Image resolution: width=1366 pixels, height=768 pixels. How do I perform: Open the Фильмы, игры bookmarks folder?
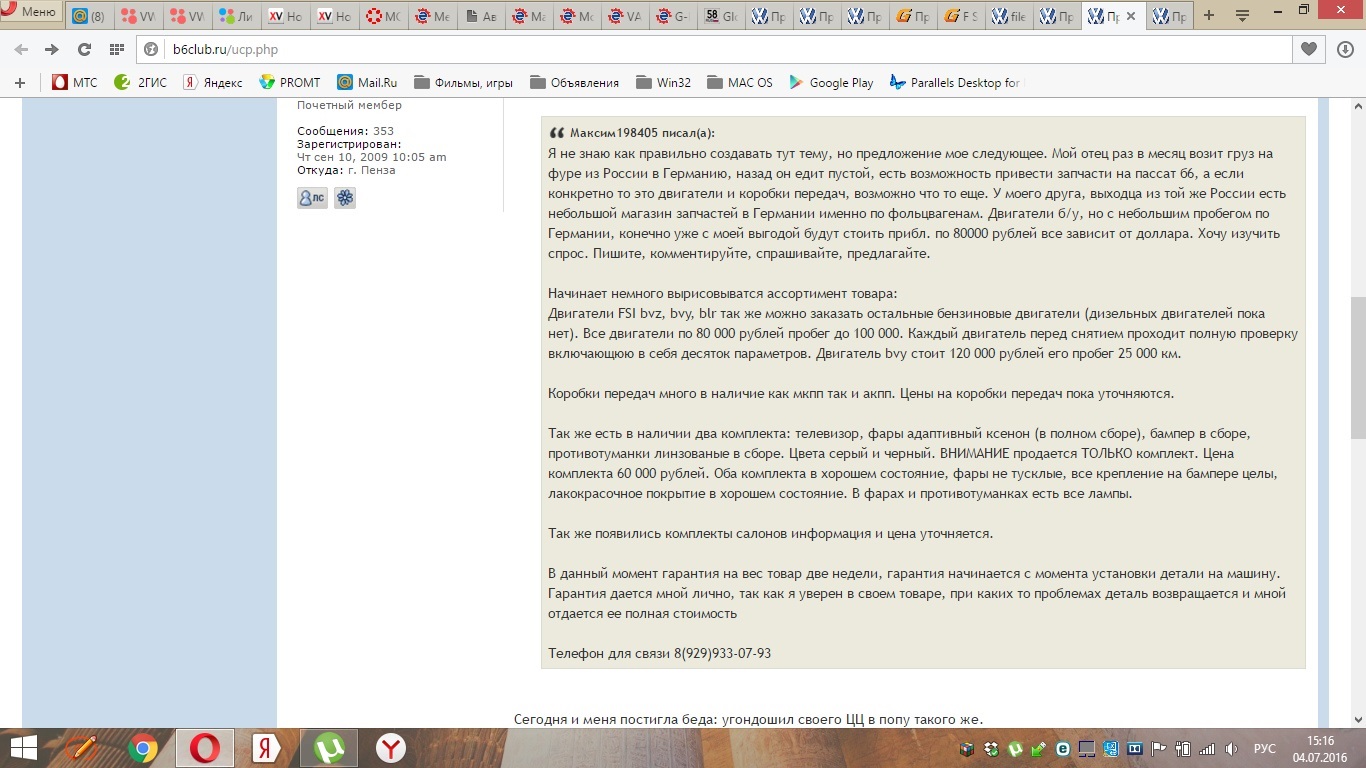point(463,83)
